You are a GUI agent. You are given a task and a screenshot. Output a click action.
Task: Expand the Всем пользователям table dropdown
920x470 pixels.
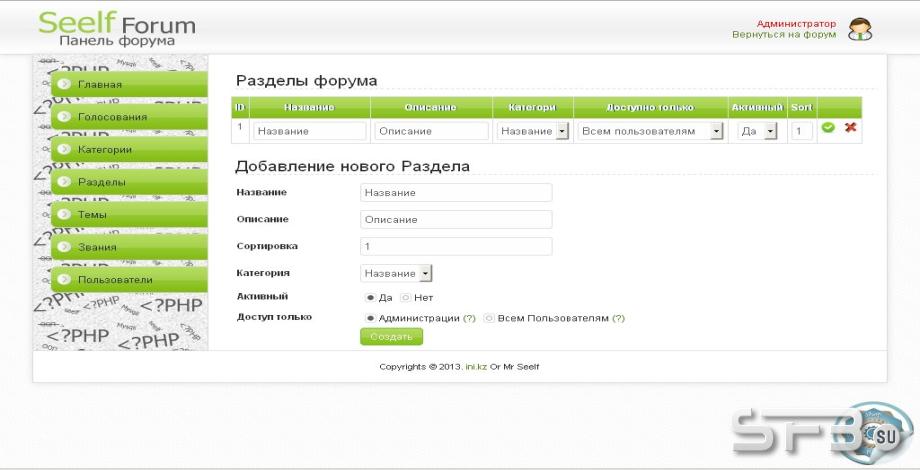click(x=650, y=131)
